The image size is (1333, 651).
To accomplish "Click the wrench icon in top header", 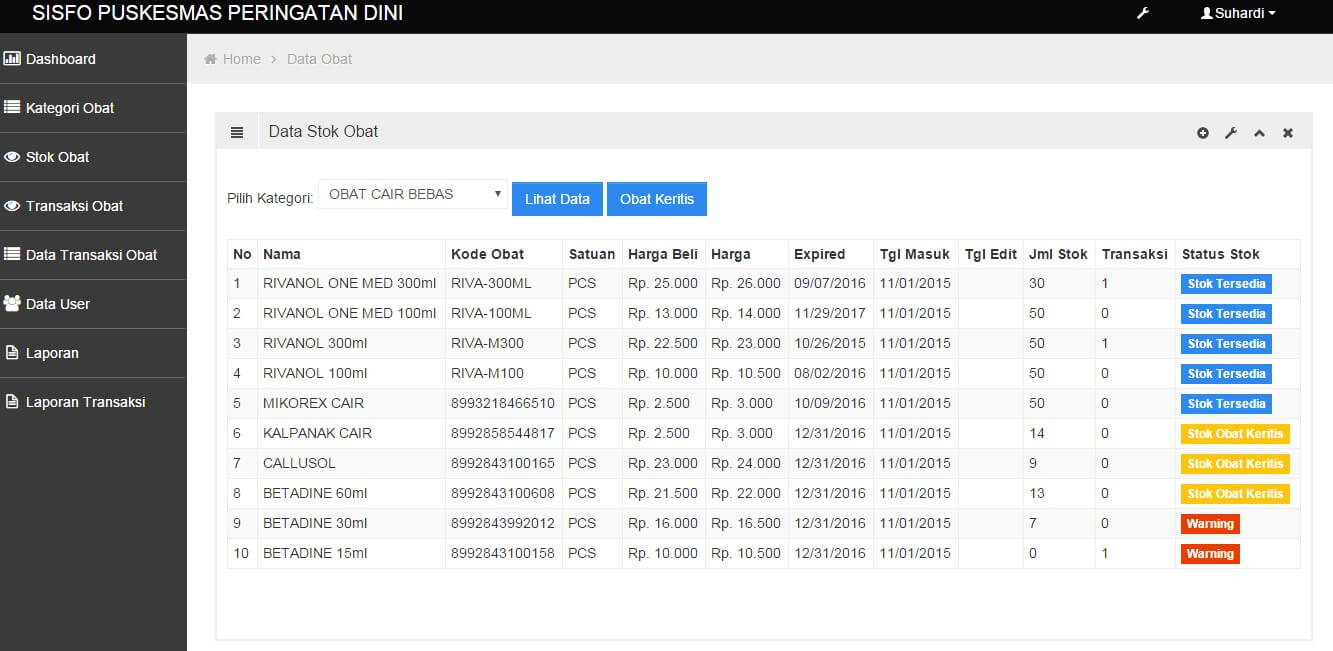I will click(x=1143, y=14).
